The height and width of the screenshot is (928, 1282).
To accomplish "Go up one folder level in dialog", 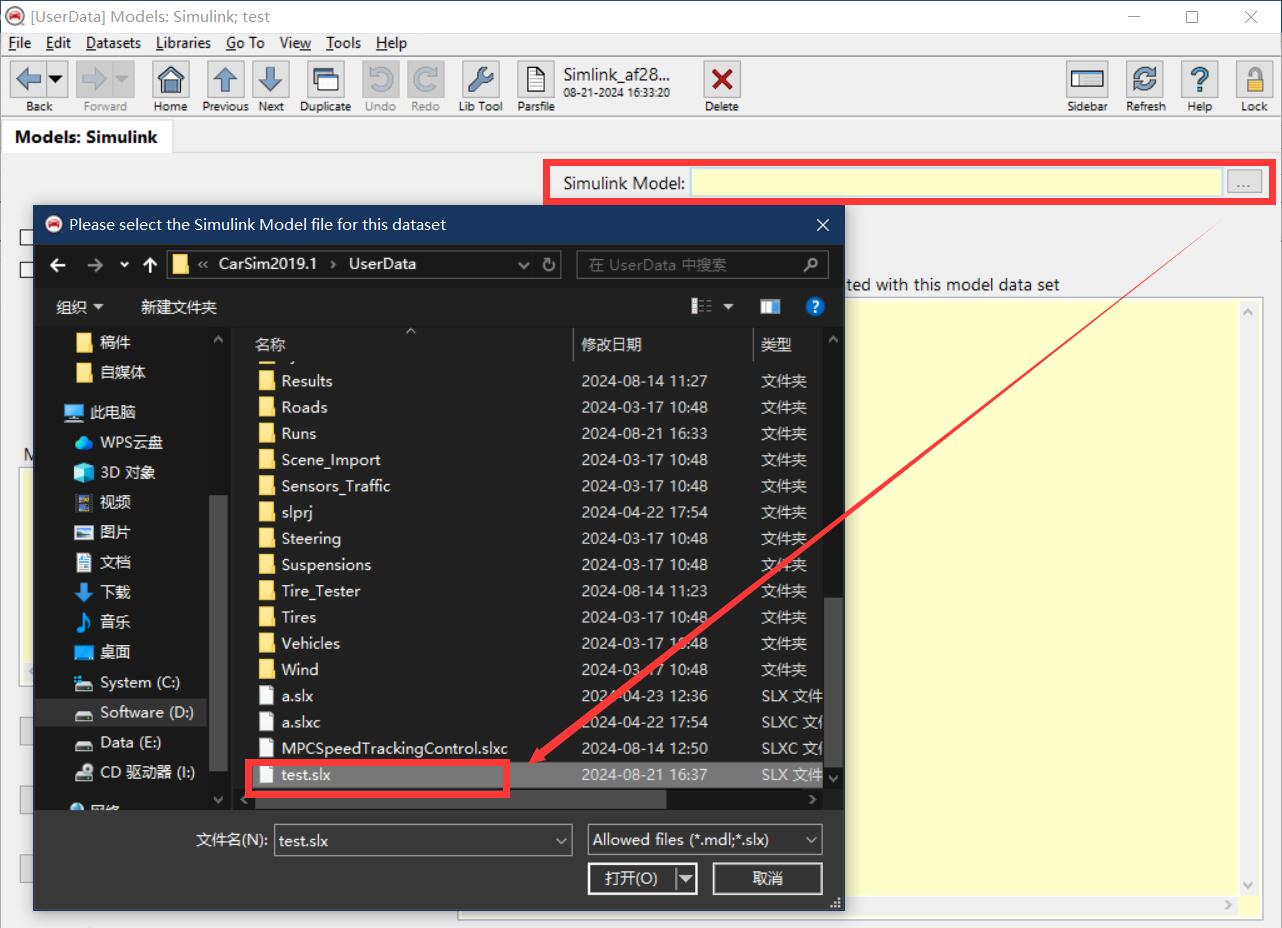I will point(150,265).
